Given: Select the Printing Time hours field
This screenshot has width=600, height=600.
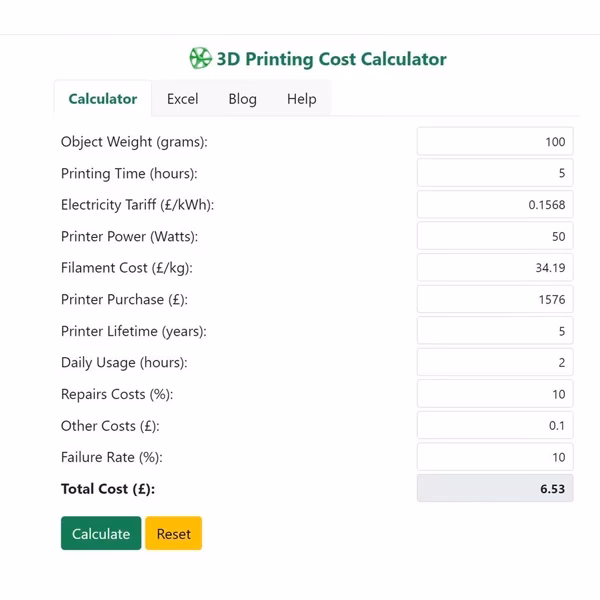Looking at the screenshot, I should (x=494, y=173).
